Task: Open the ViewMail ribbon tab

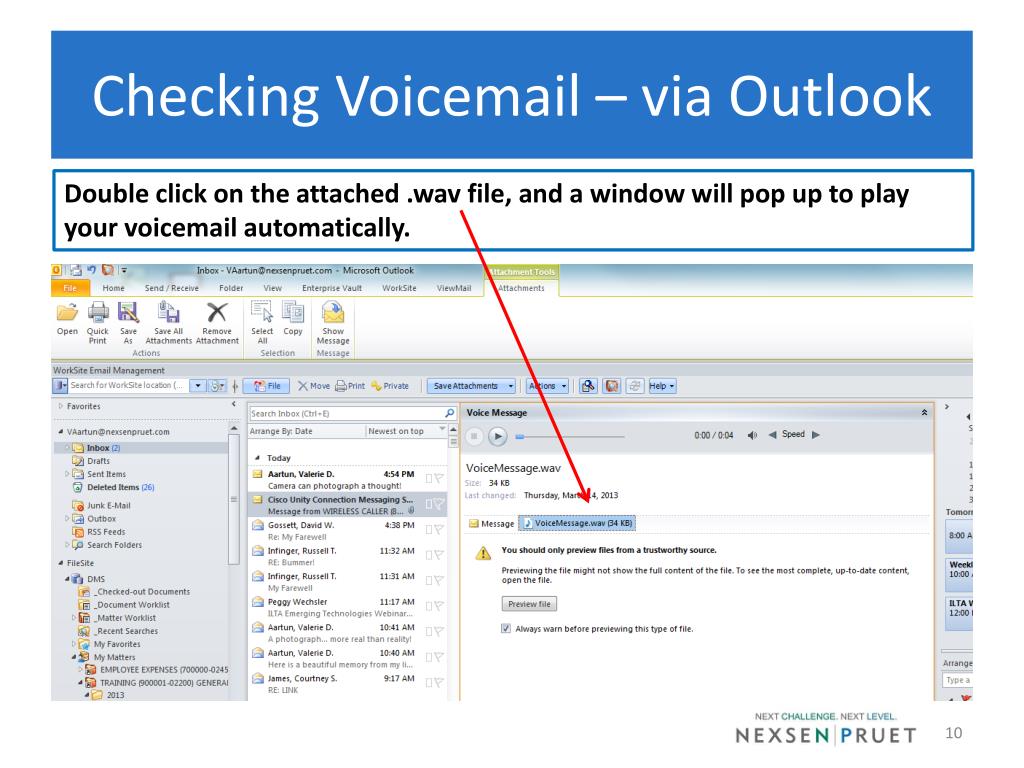Action: tap(454, 288)
